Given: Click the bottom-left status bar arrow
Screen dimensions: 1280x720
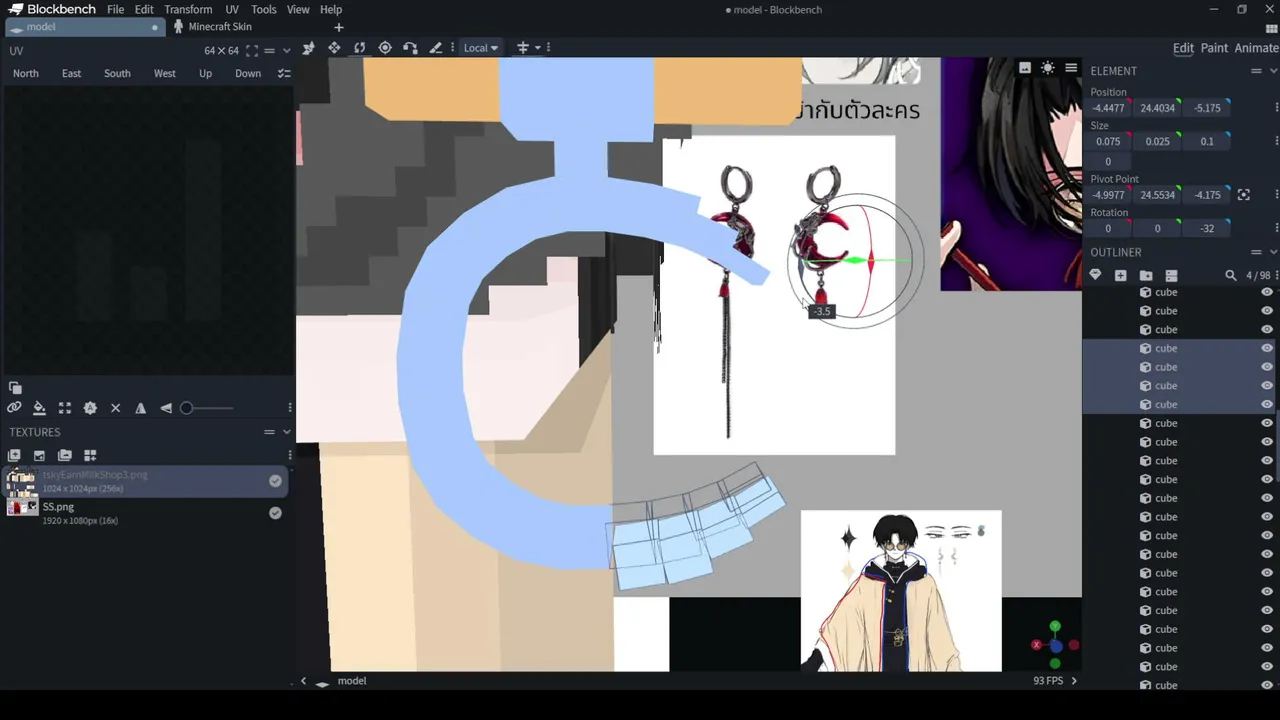Looking at the screenshot, I should pos(304,681).
